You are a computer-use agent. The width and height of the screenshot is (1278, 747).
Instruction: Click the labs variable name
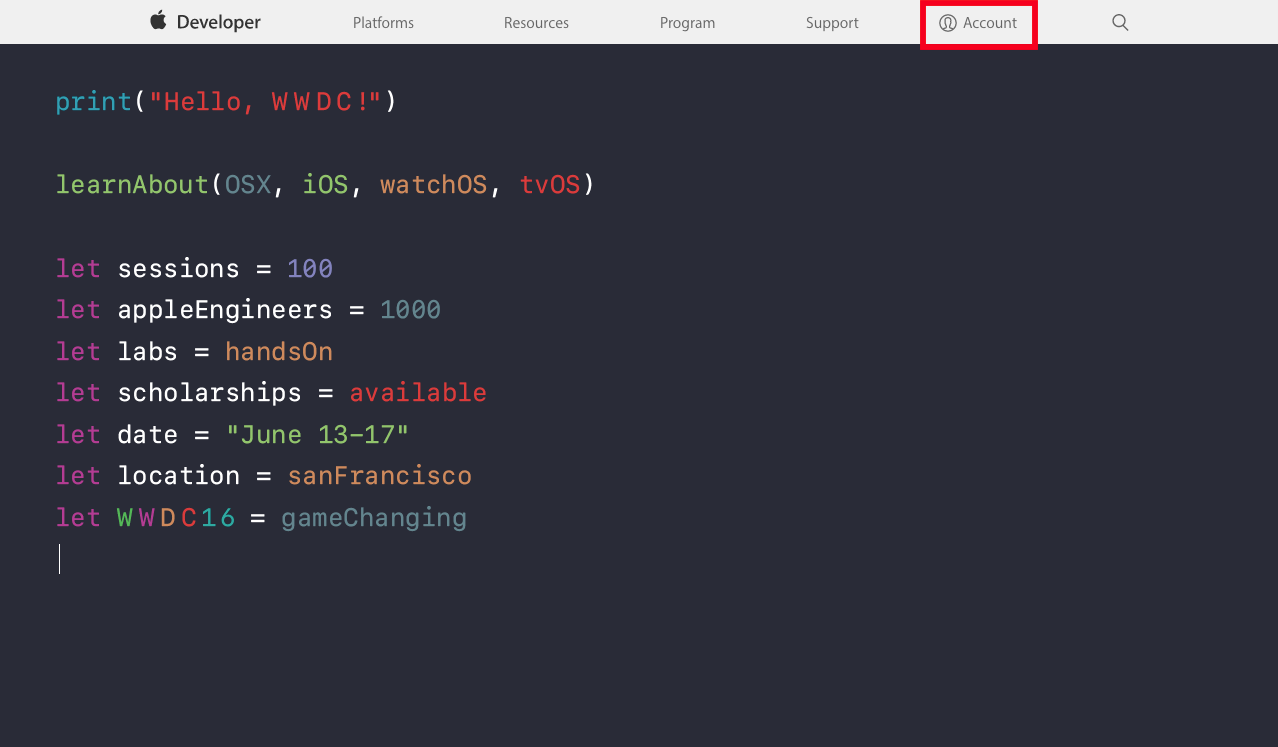pyautogui.click(x=147, y=352)
